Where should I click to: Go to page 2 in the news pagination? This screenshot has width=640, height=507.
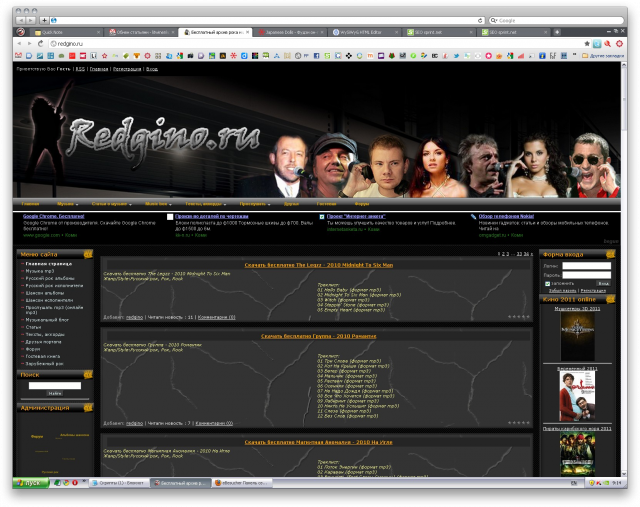[505, 255]
